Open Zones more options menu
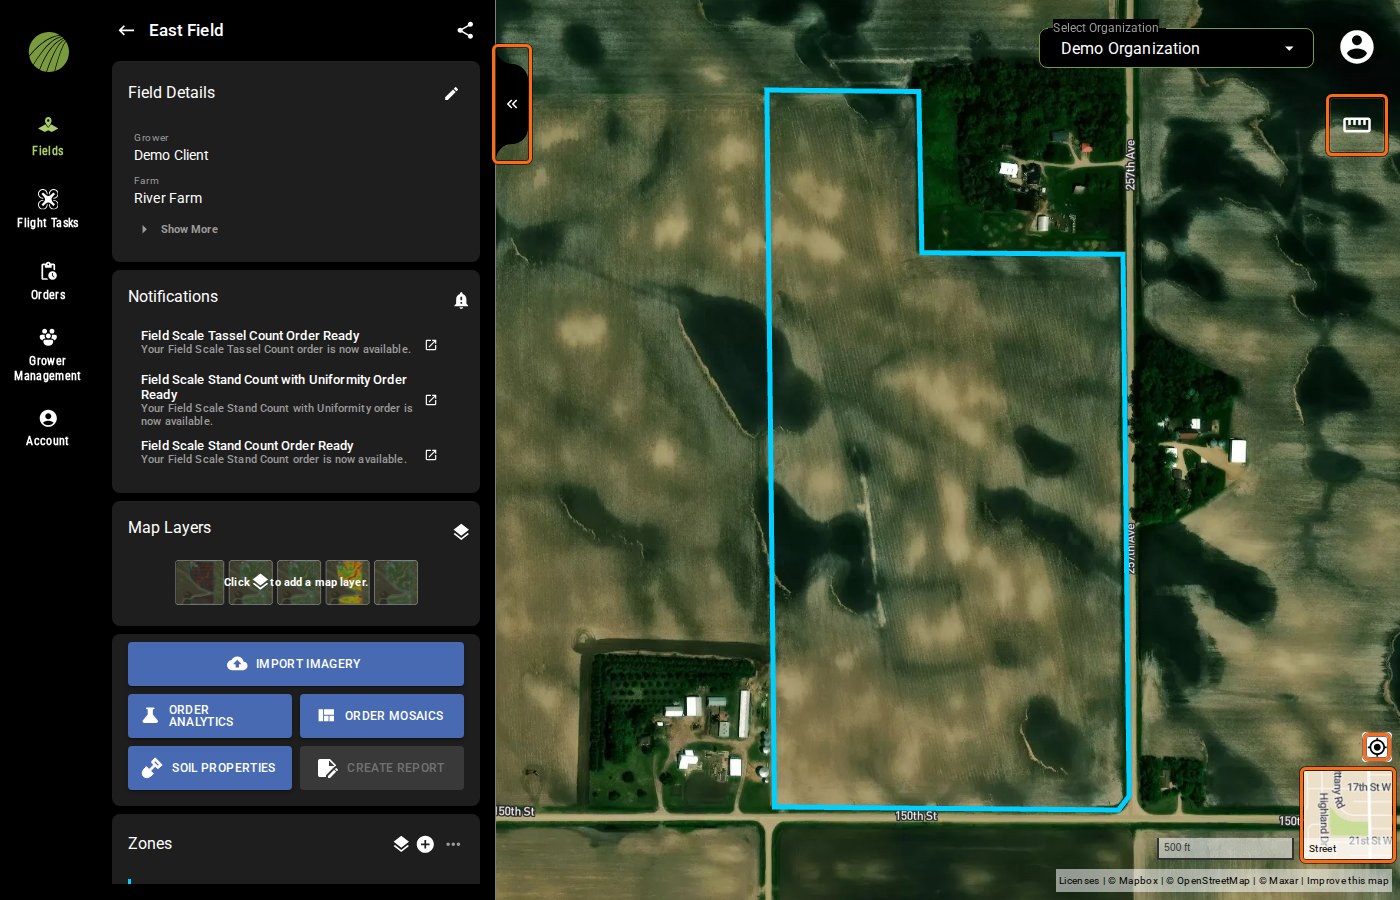Image resolution: width=1400 pixels, height=900 pixels. pos(453,844)
